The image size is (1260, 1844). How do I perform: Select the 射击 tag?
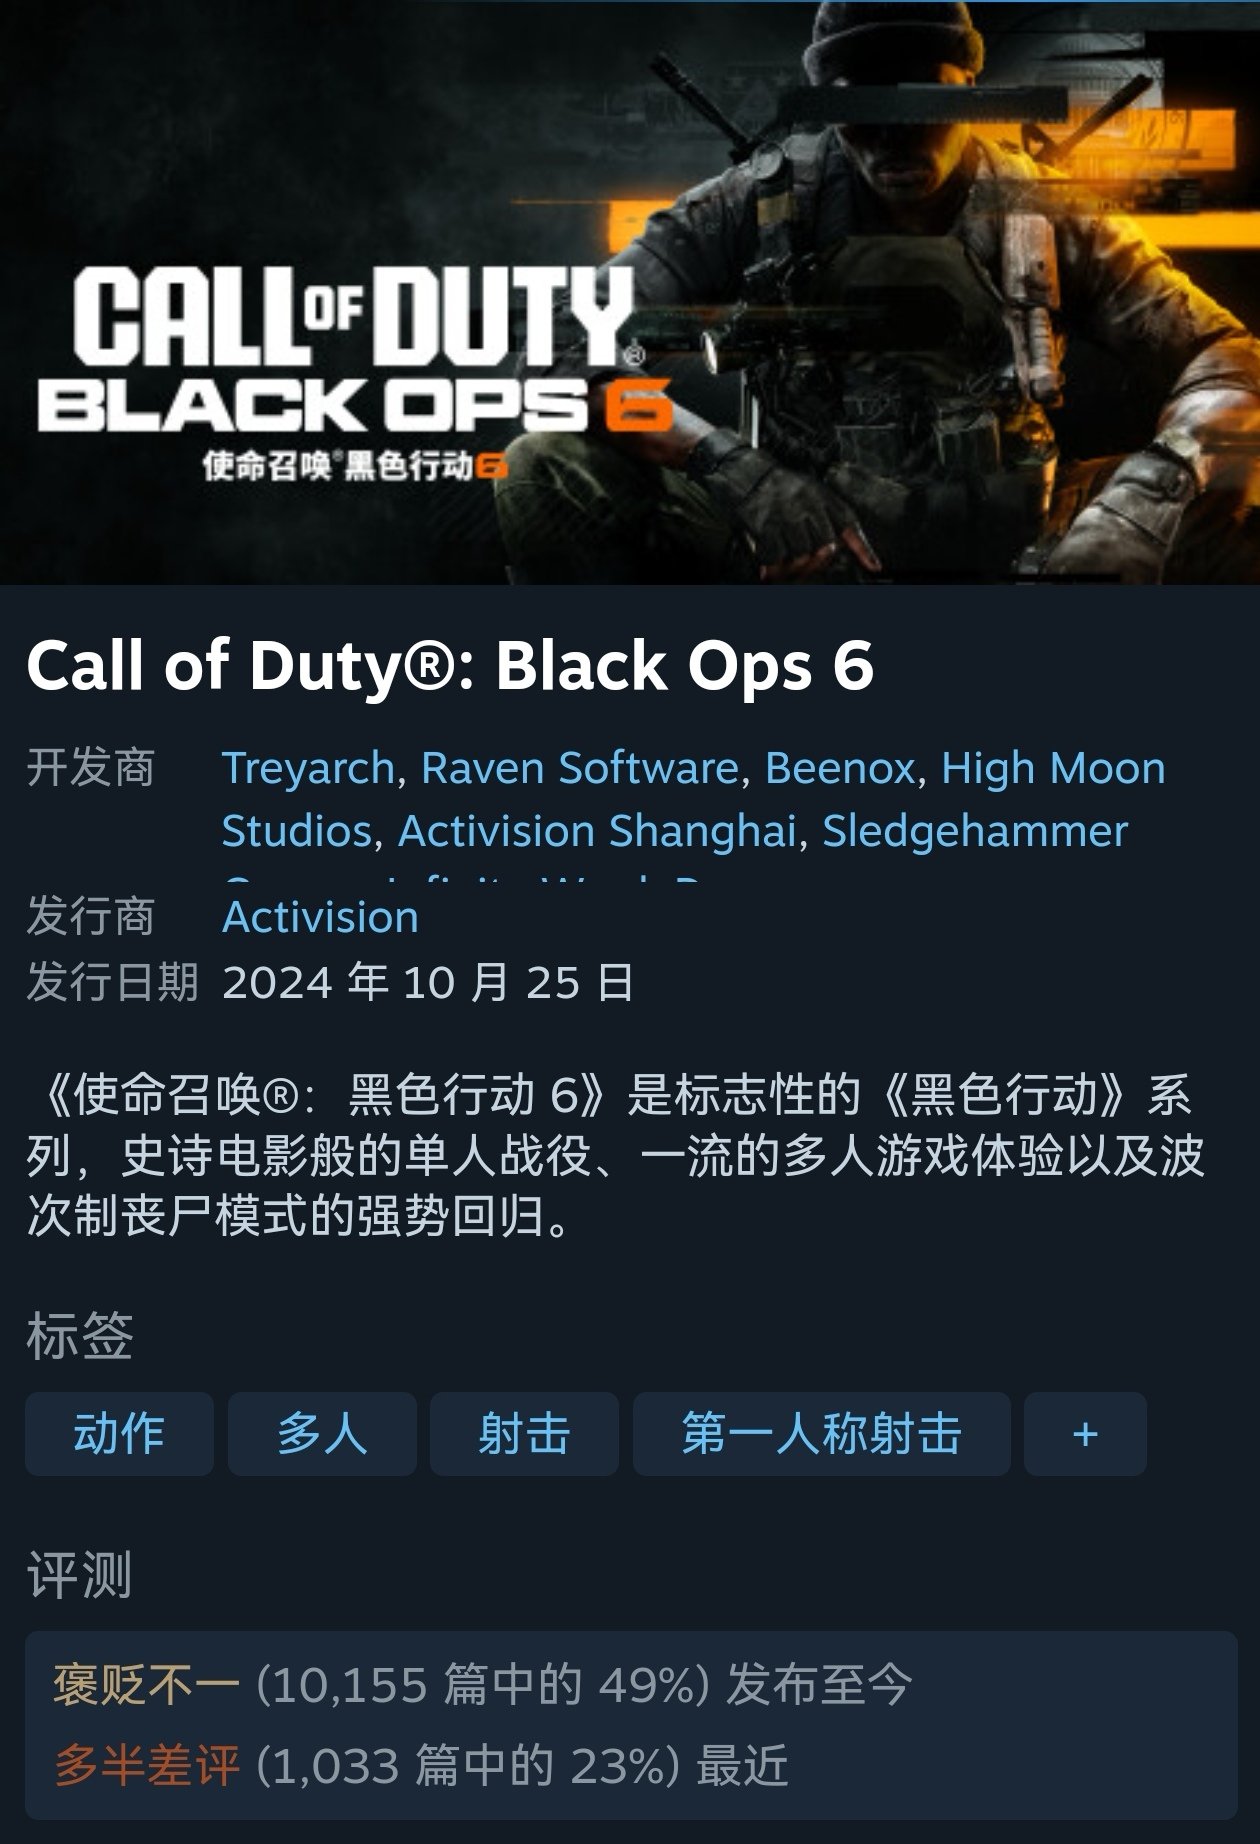[524, 1434]
